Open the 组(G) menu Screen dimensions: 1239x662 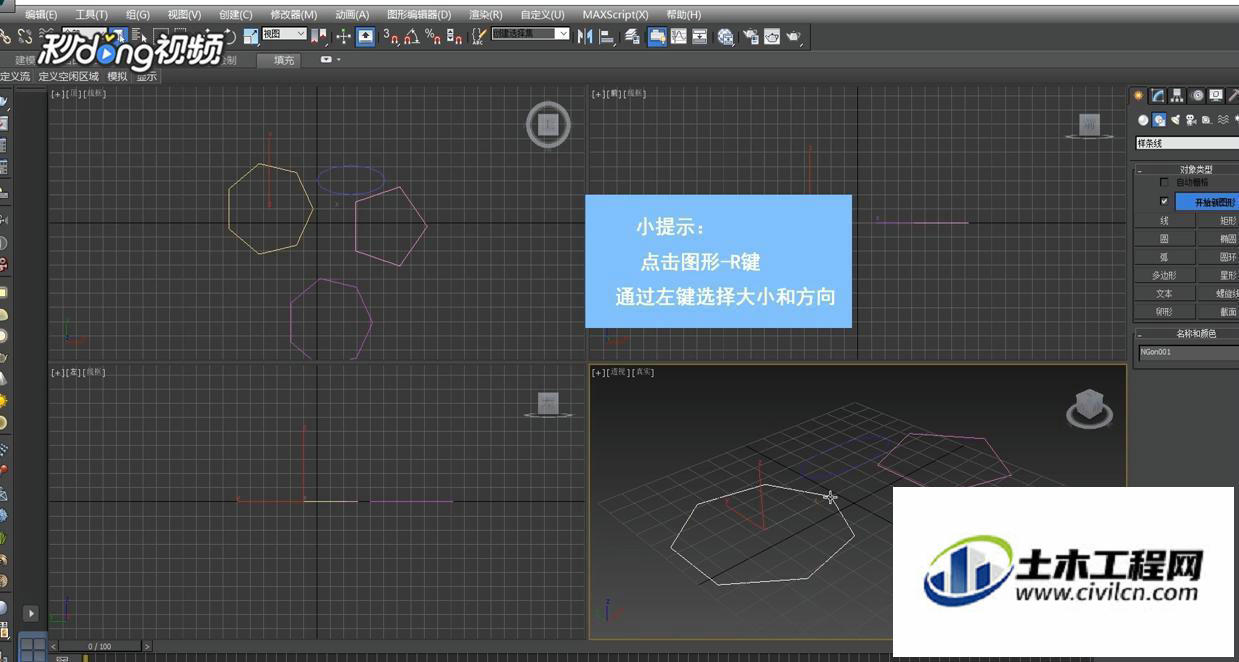tap(138, 15)
